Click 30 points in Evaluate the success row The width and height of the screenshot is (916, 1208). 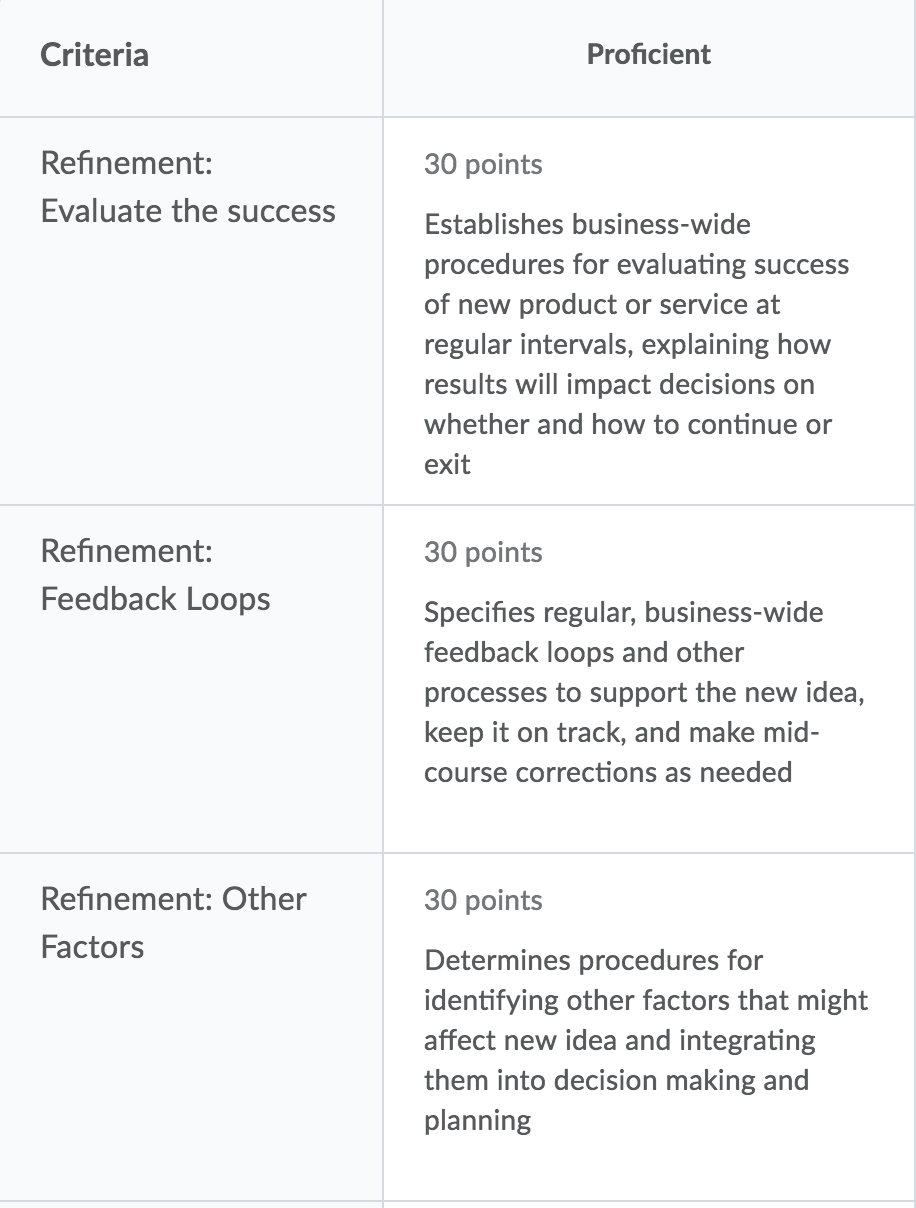[x=483, y=164]
